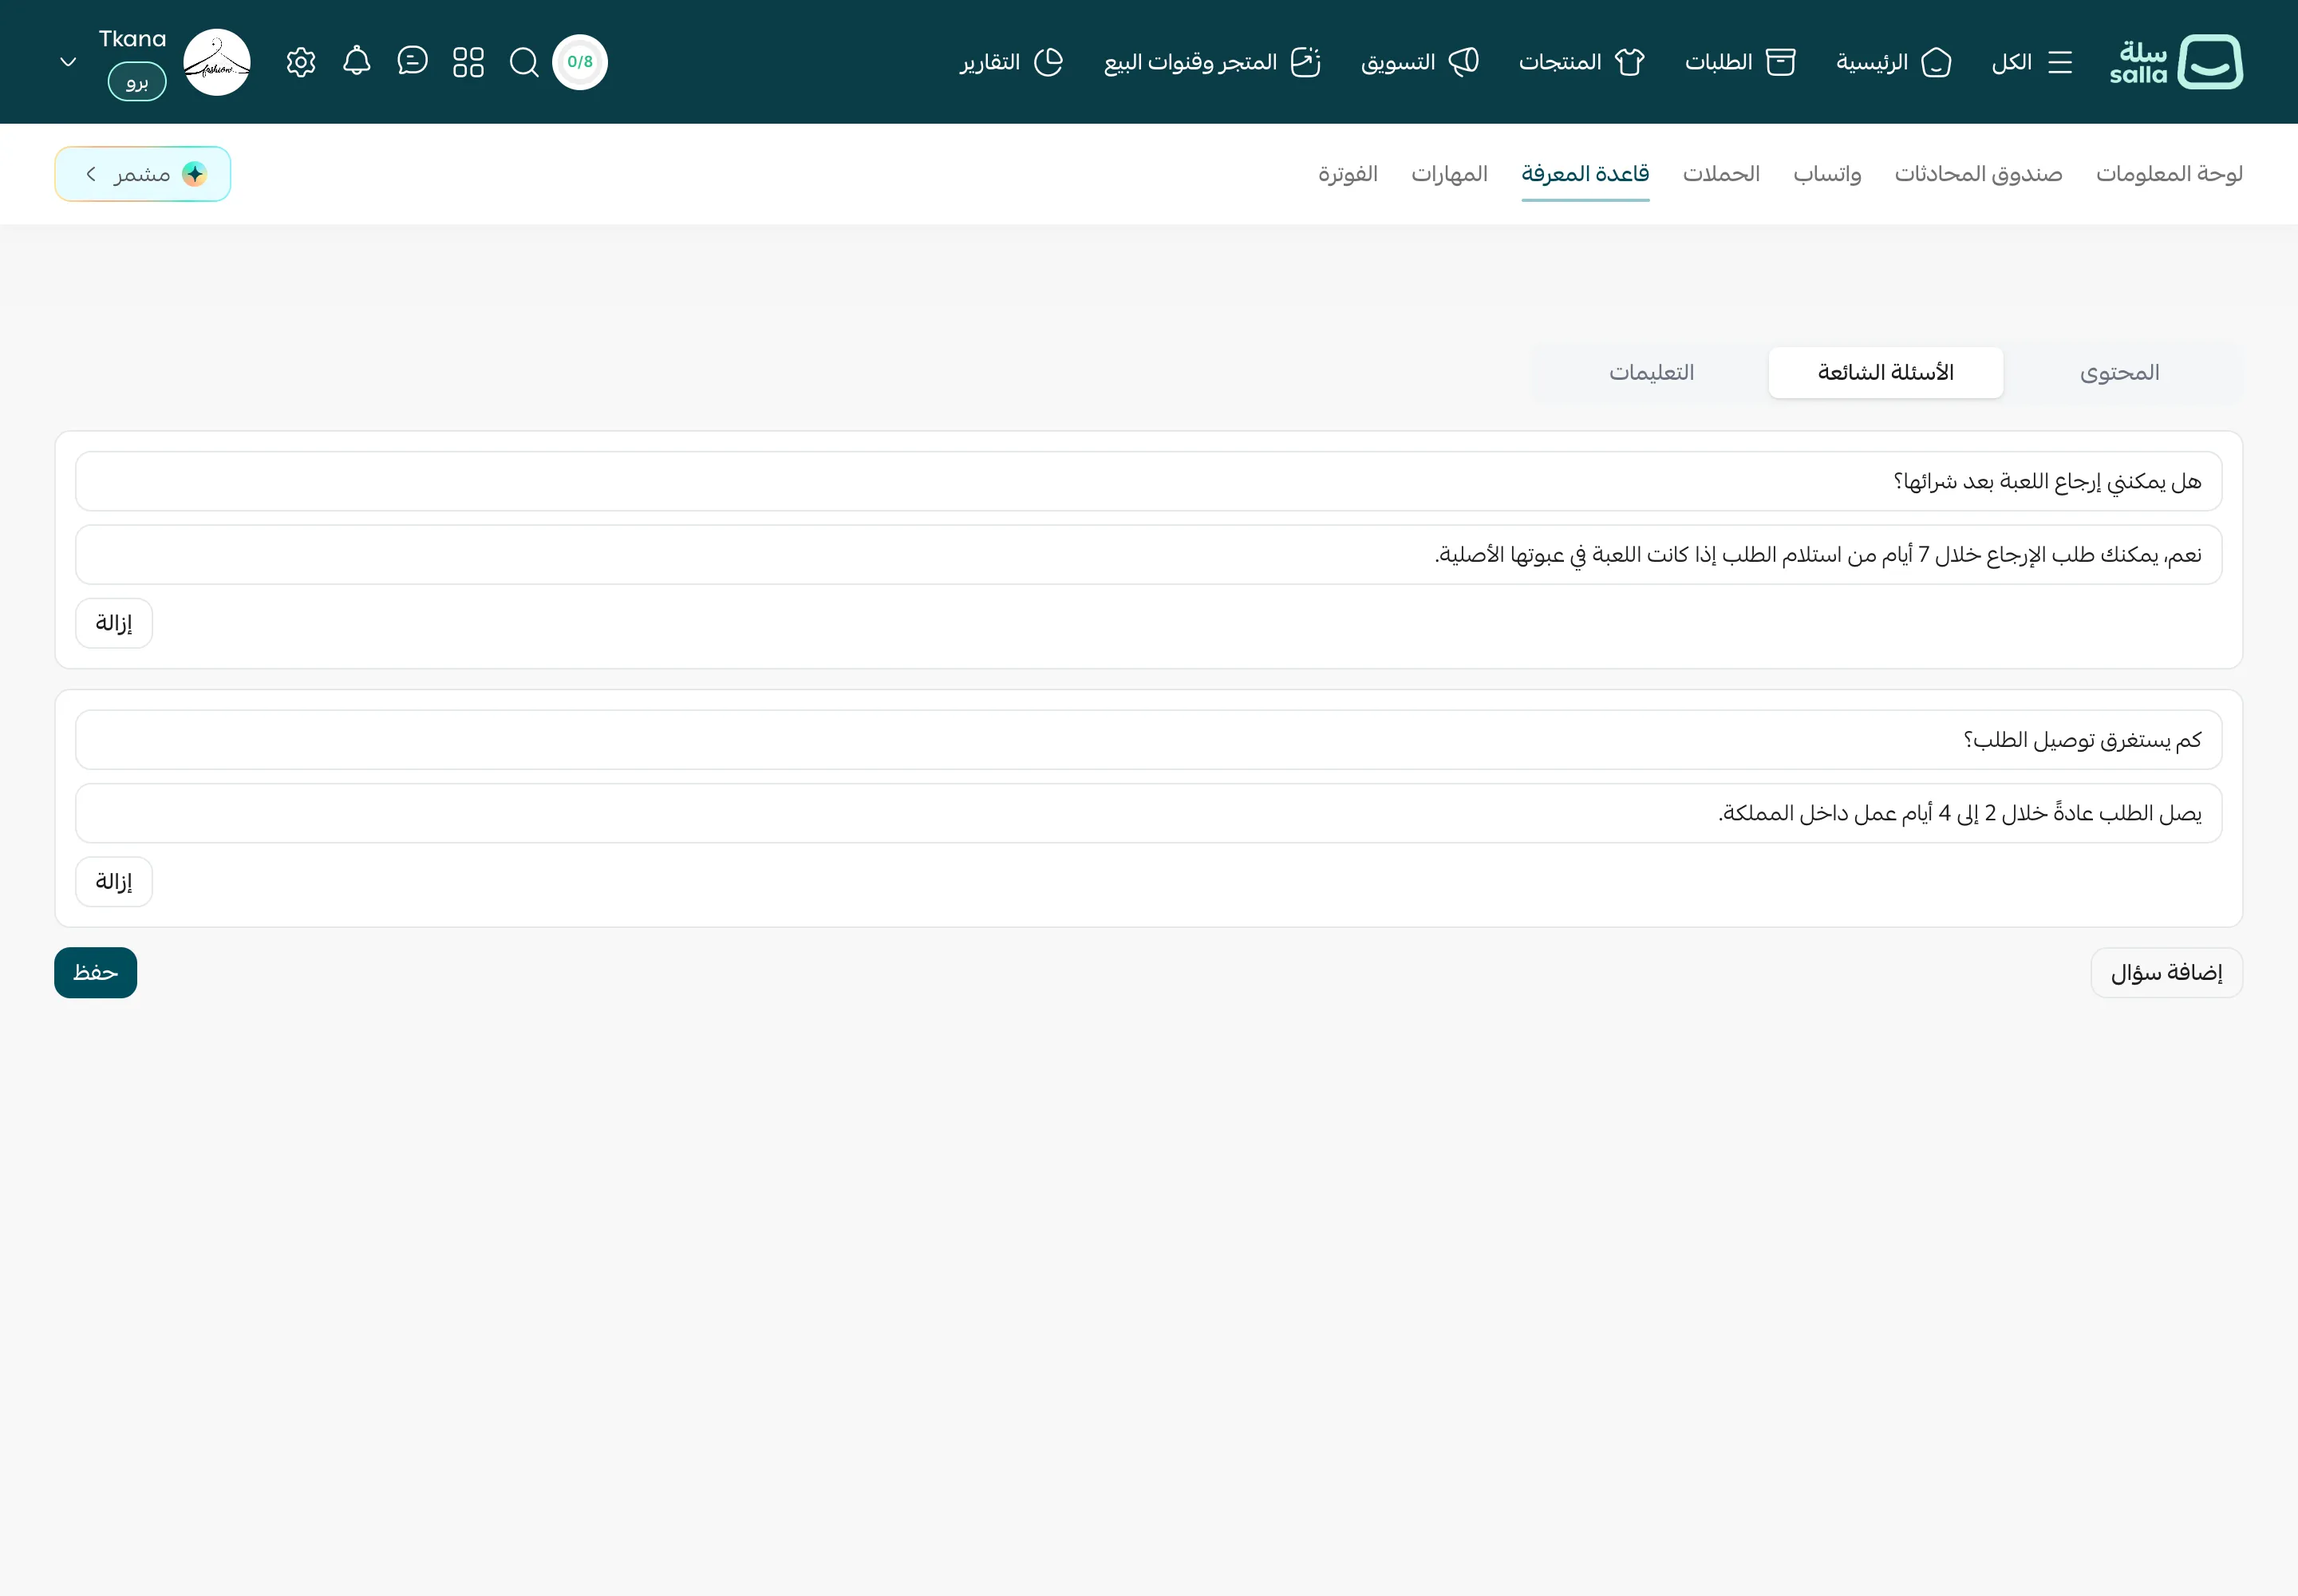Go to الرئيسية home
The height and width of the screenshot is (1596, 2298).
coord(1893,62)
